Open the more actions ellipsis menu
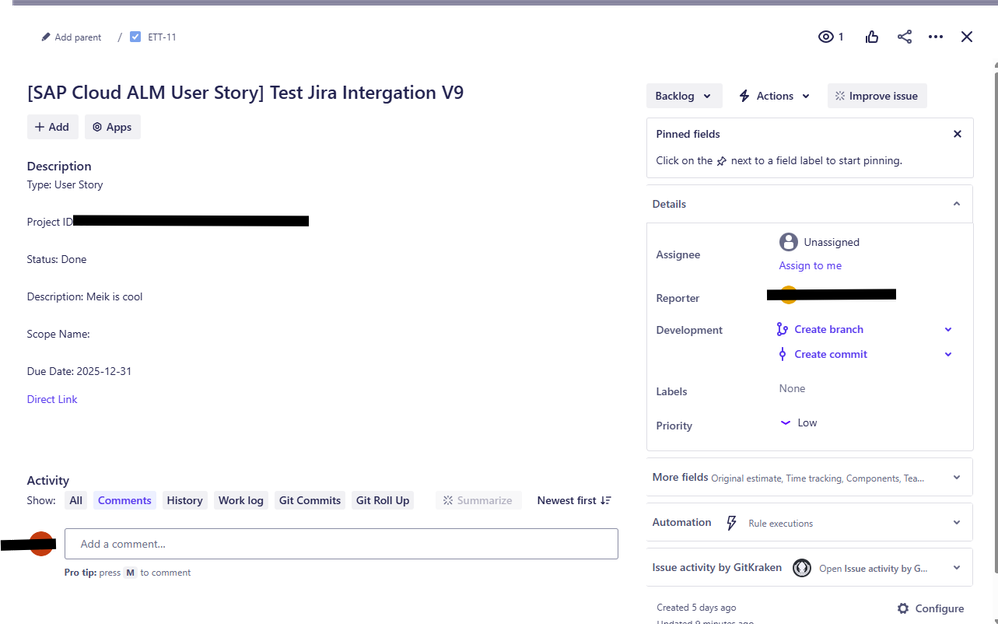The width and height of the screenshot is (998, 624). tap(936, 37)
